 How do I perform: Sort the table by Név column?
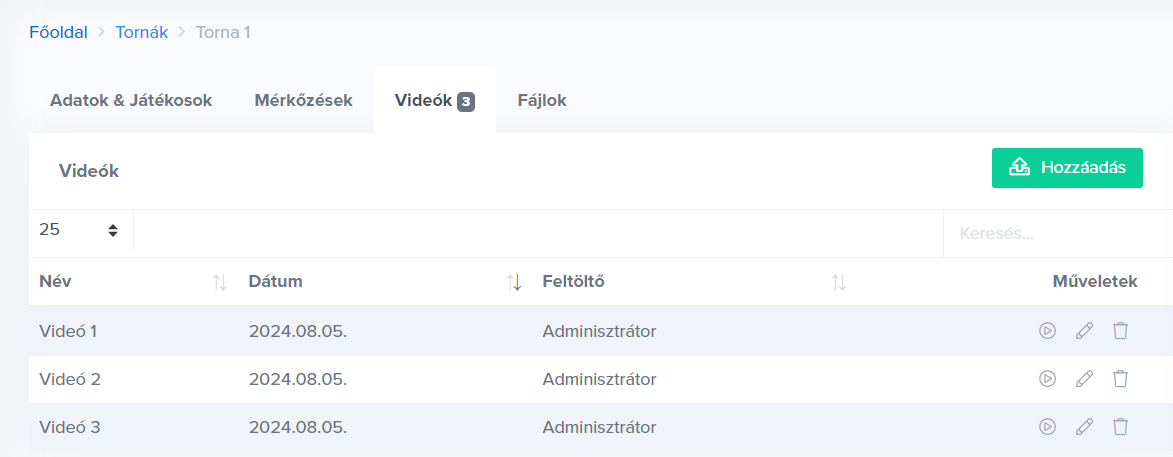coord(220,283)
